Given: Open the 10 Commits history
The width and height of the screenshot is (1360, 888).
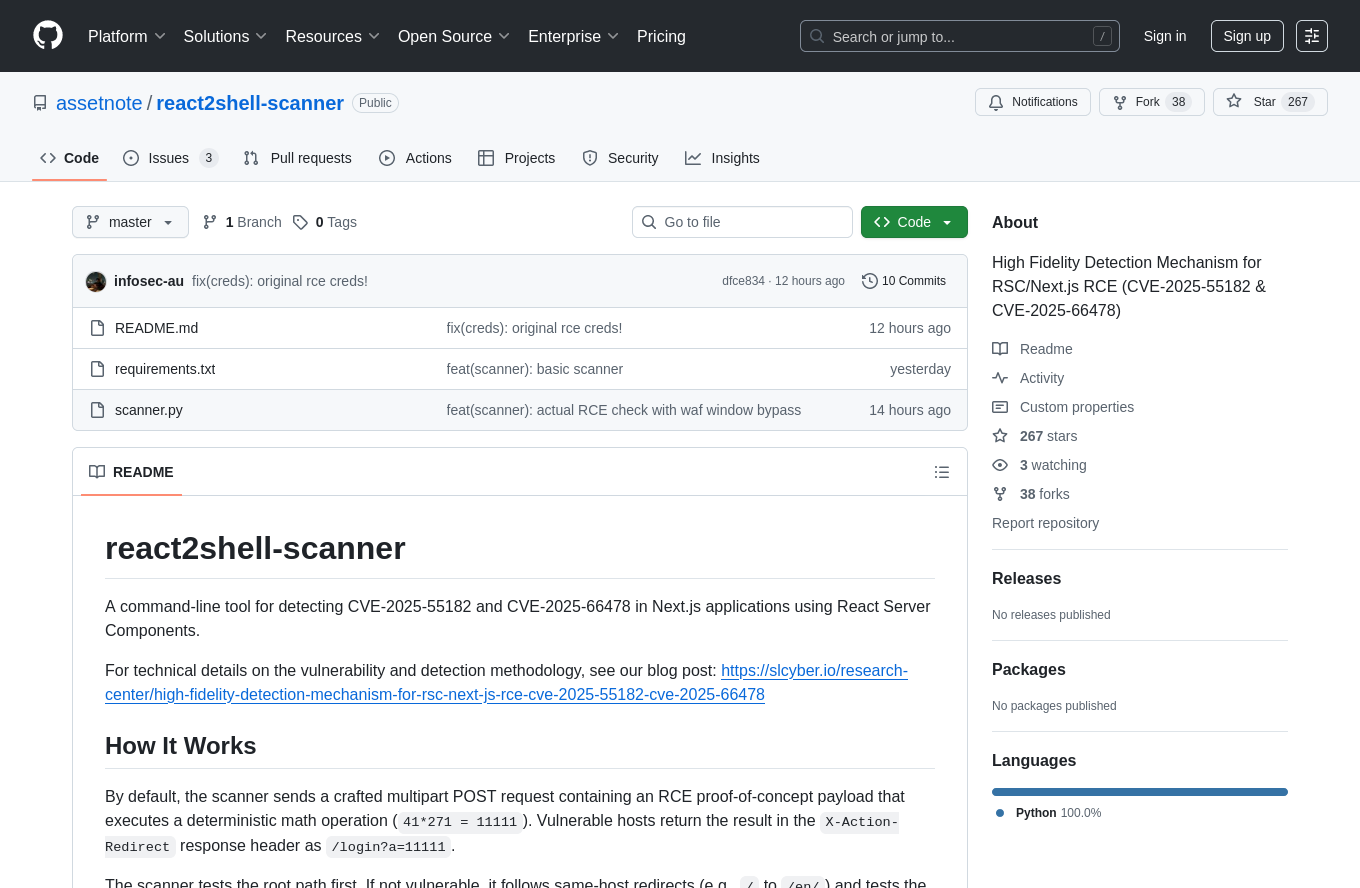Looking at the screenshot, I should coord(904,281).
